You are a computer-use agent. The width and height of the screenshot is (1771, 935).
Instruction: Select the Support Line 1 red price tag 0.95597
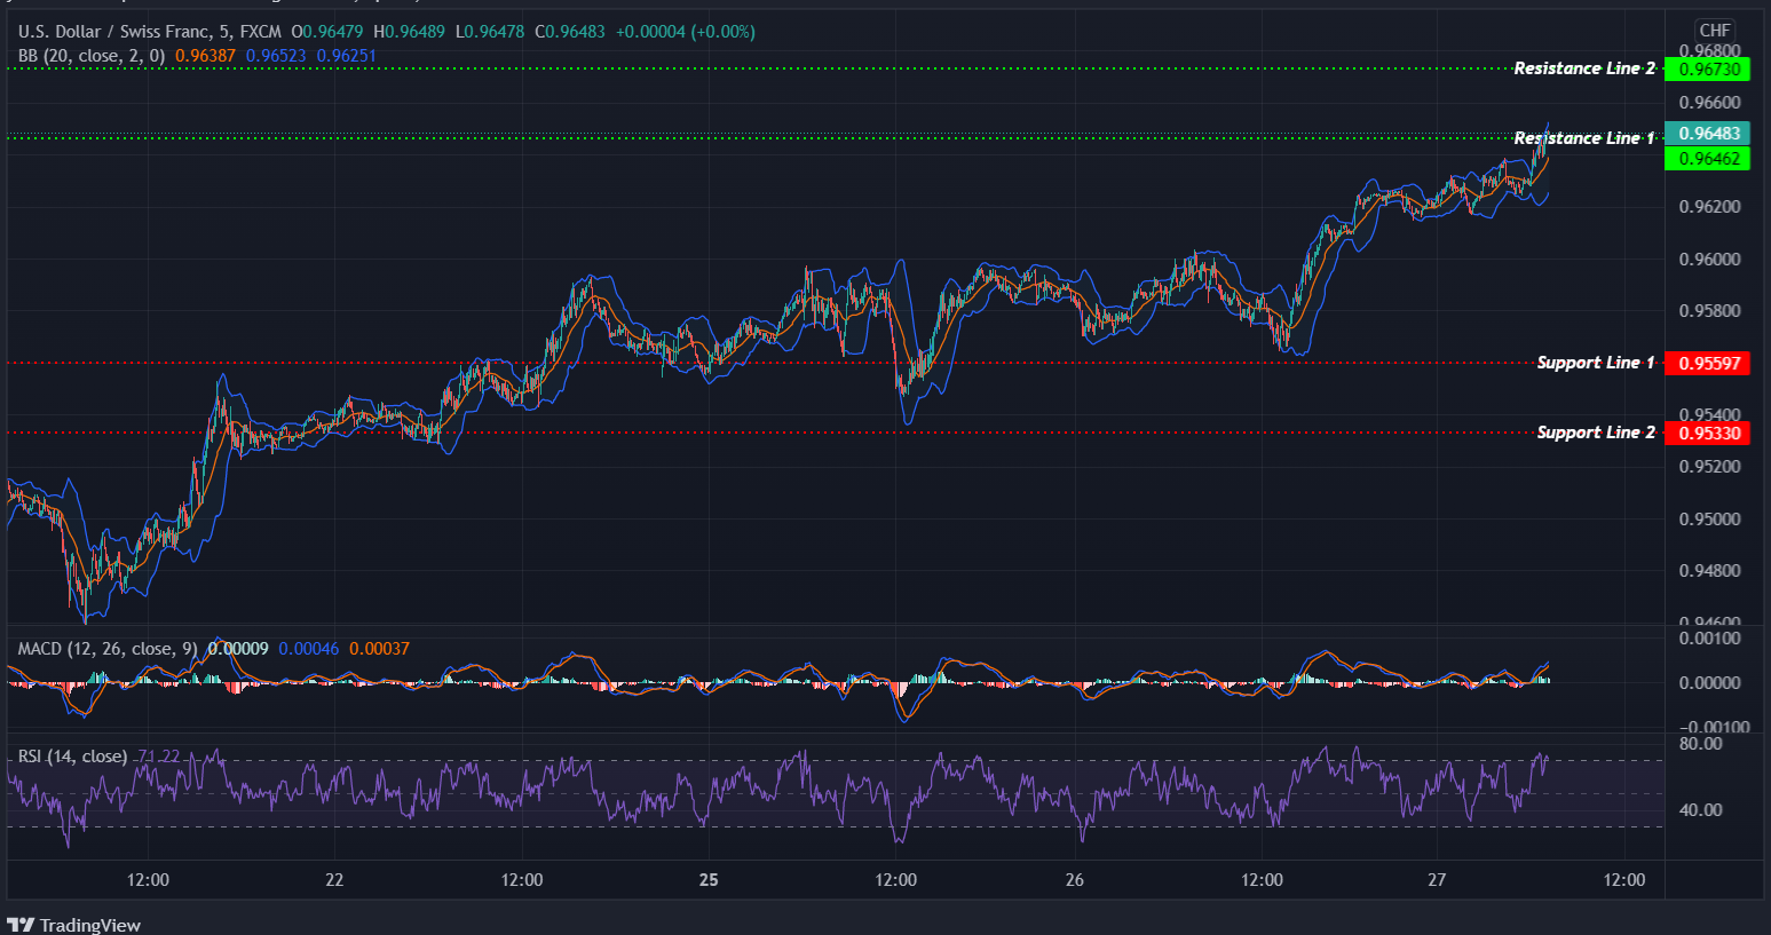point(1708,363)
